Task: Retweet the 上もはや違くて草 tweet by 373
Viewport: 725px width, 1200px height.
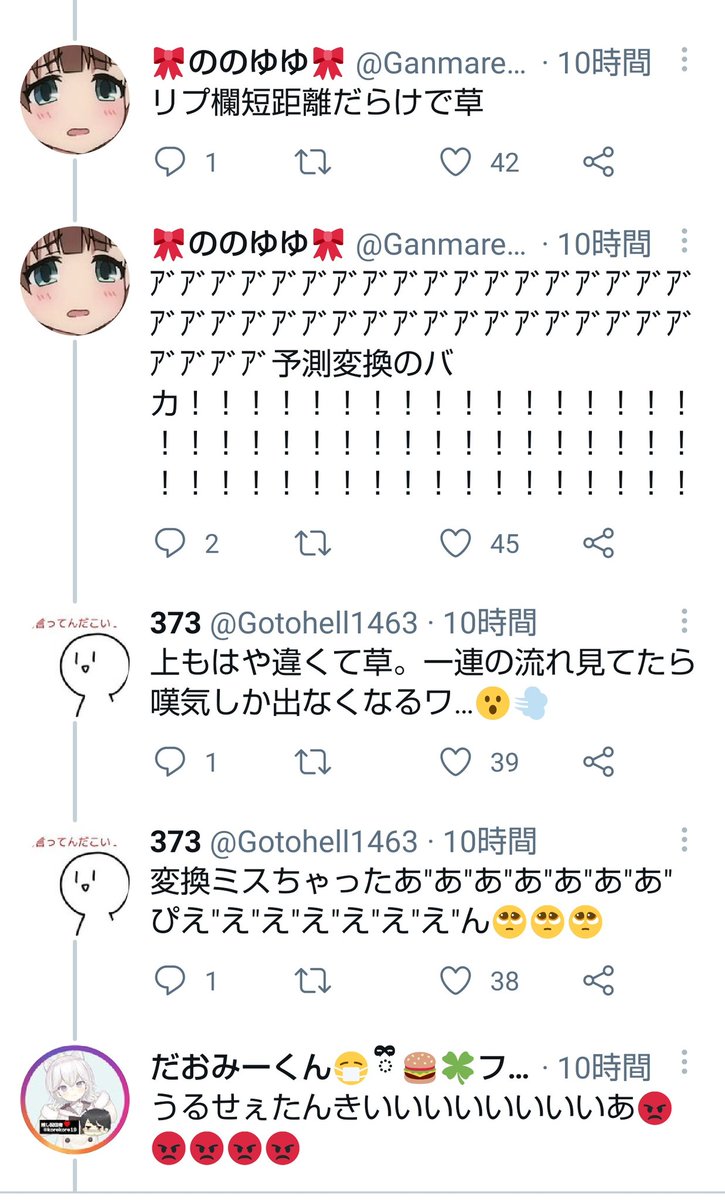Action: [314, 763]
